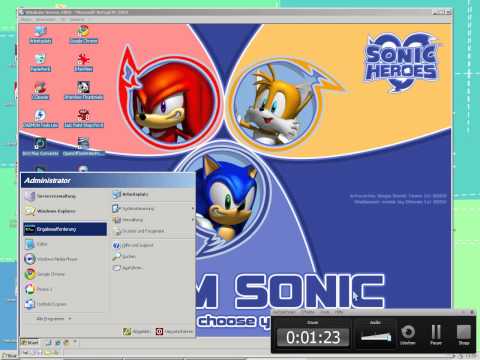Click the Herunterfahren shutdown button
The width and height of the screenshot is (480, 360).
174,332
